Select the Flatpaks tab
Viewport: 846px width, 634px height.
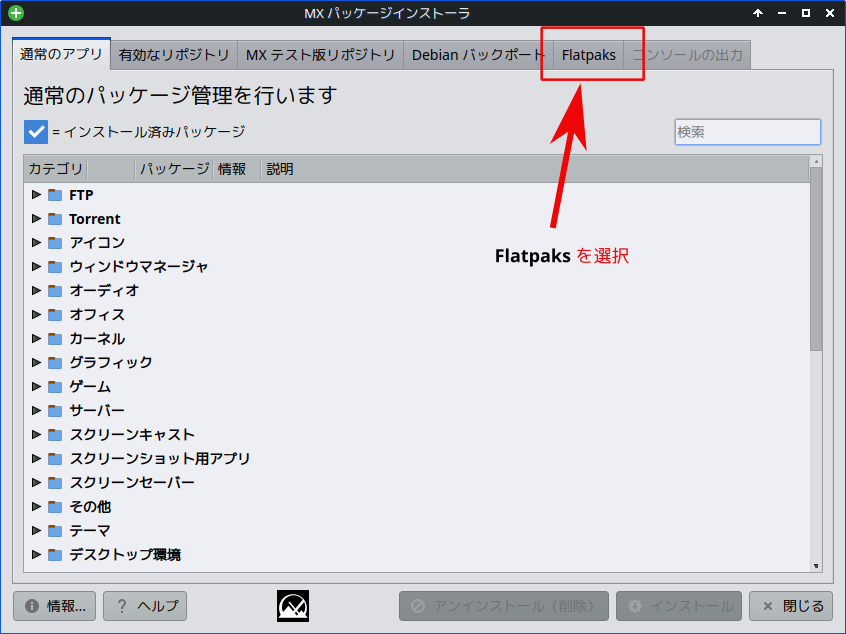point(589,55)
